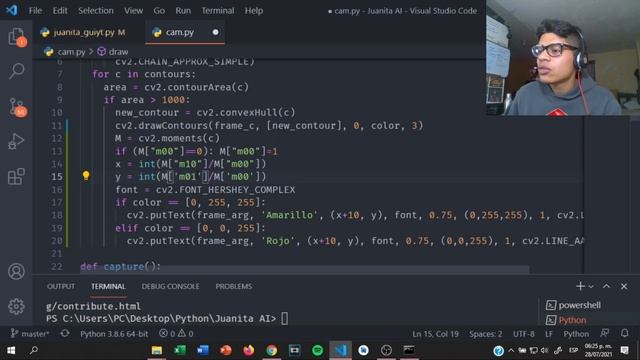Open Spotify from the taskbar
This screenshot has width=640, height=360.
[x=317, y=350]
